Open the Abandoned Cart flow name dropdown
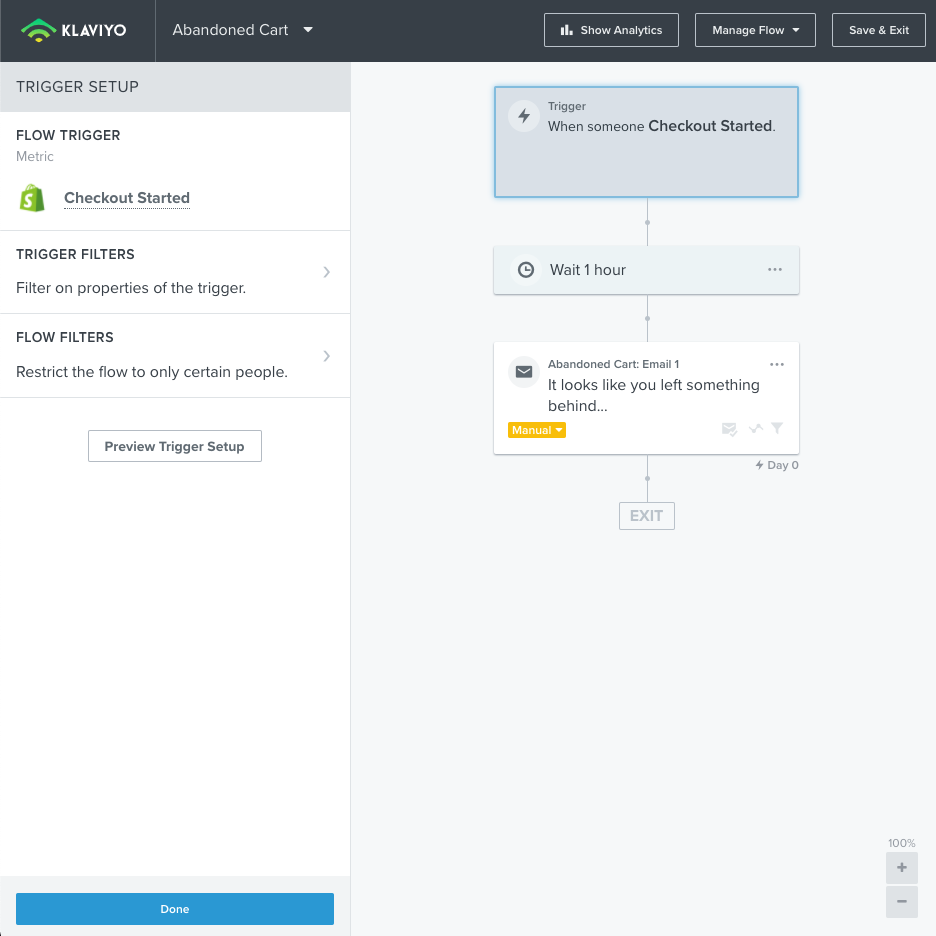The image size is (936, 936). (x=308, y=30)
